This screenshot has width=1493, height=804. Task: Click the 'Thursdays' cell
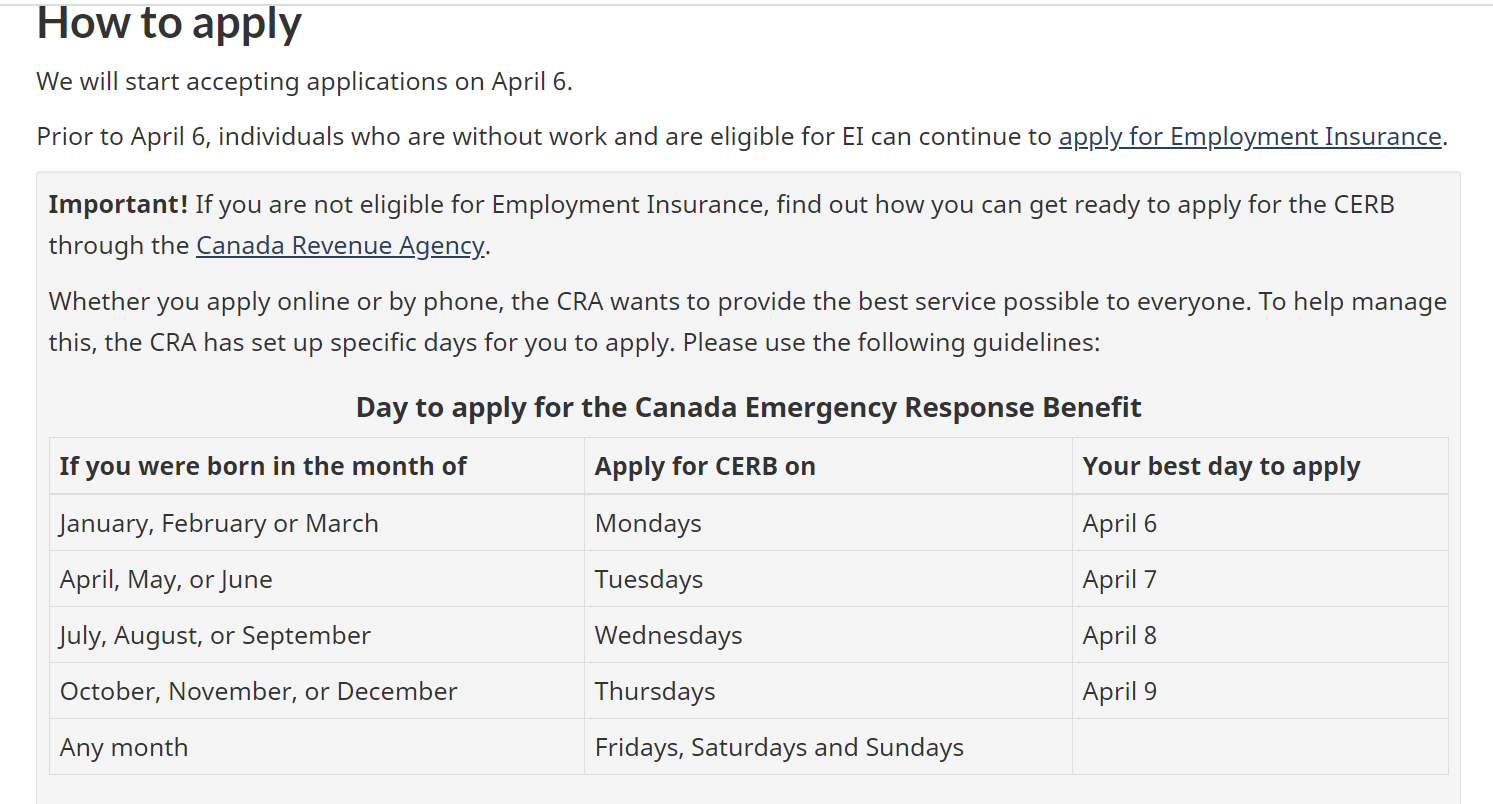tap(655, 691)
